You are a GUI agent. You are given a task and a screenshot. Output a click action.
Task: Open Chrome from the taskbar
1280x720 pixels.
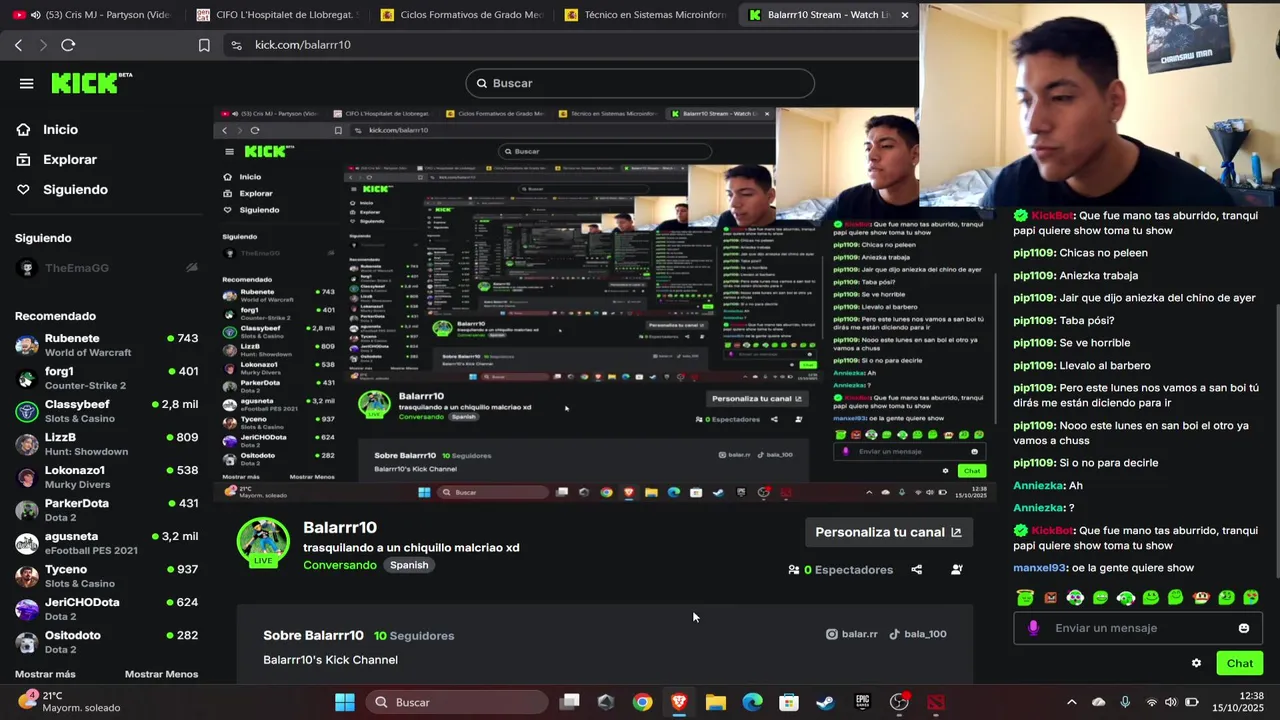[x=643, y=702]
